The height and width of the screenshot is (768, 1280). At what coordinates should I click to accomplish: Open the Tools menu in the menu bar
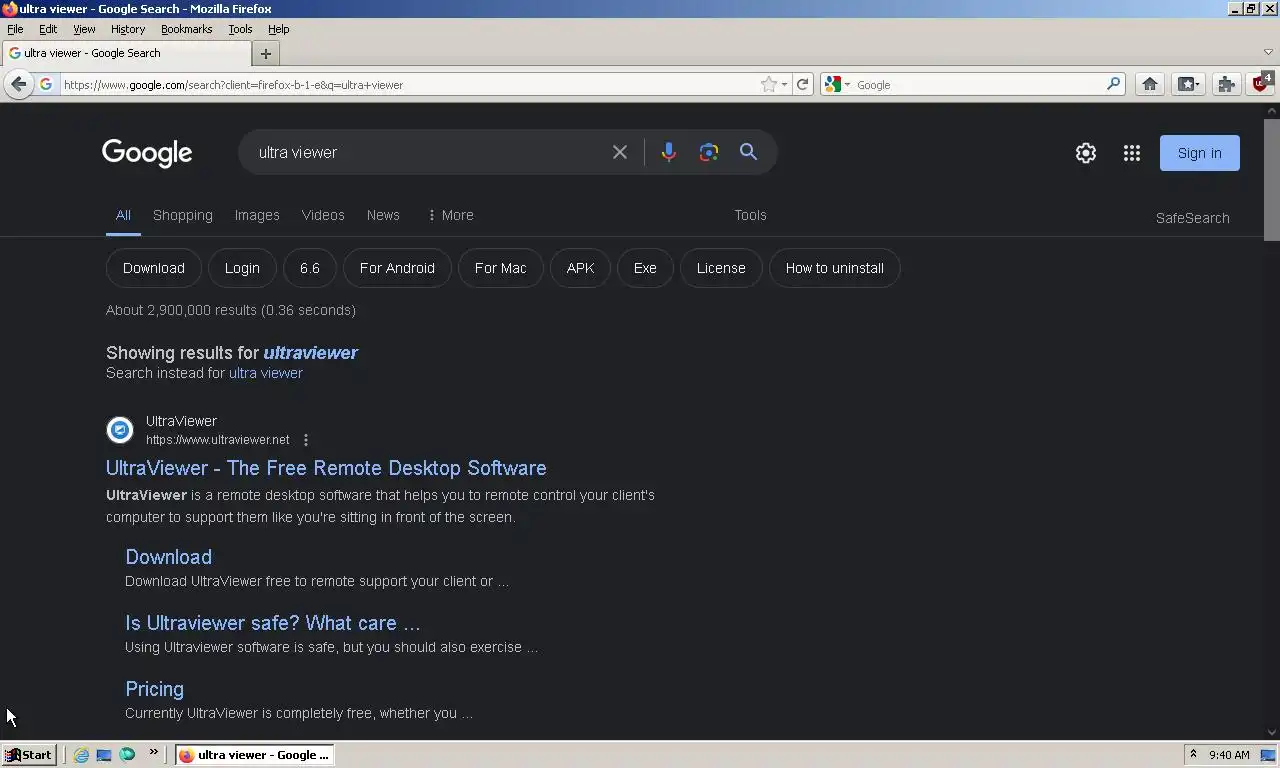tap(240, 29)
